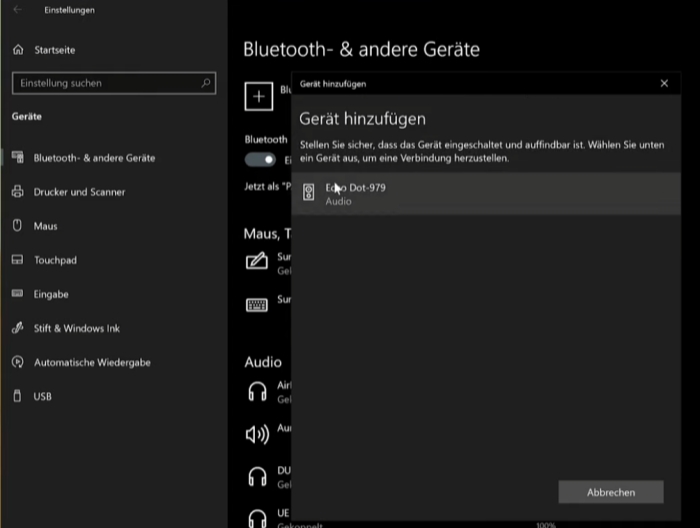Click the keyboard Eingabe icon in the sidebar

pos(17,293)
